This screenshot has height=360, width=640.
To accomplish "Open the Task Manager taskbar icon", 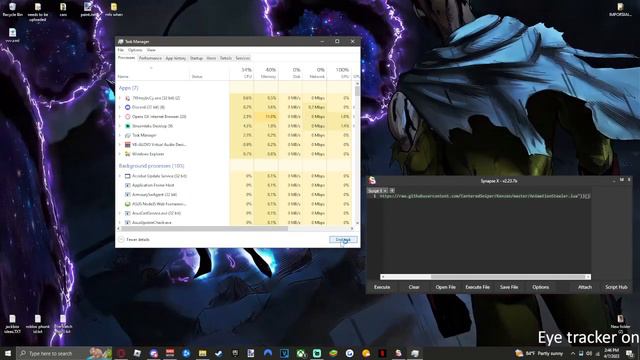I will tap(415, 353).
